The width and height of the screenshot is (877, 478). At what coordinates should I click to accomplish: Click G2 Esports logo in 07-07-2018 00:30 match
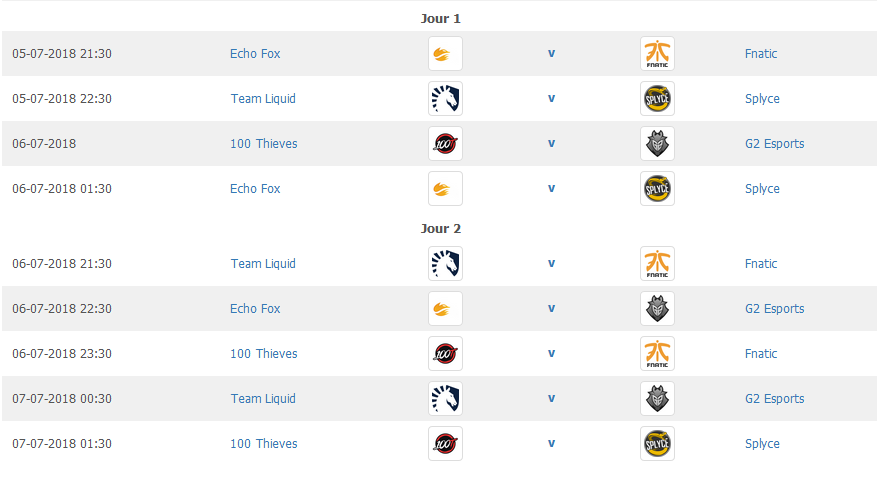pos(657,399)
